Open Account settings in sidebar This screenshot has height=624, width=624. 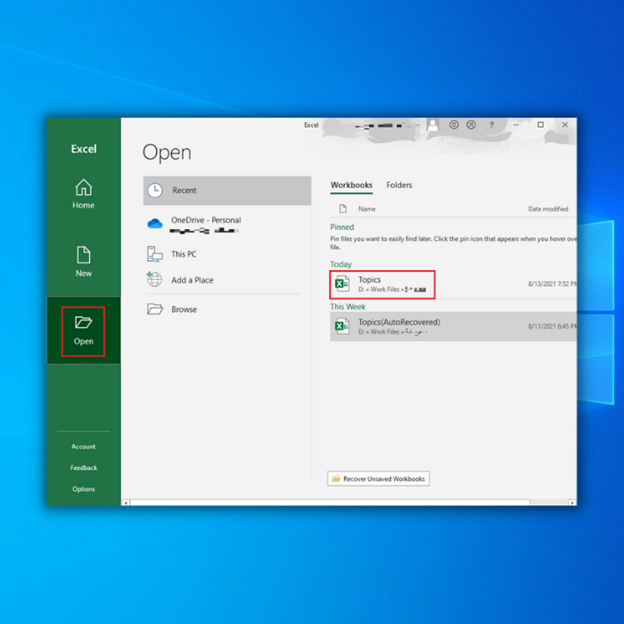(83, 447)
